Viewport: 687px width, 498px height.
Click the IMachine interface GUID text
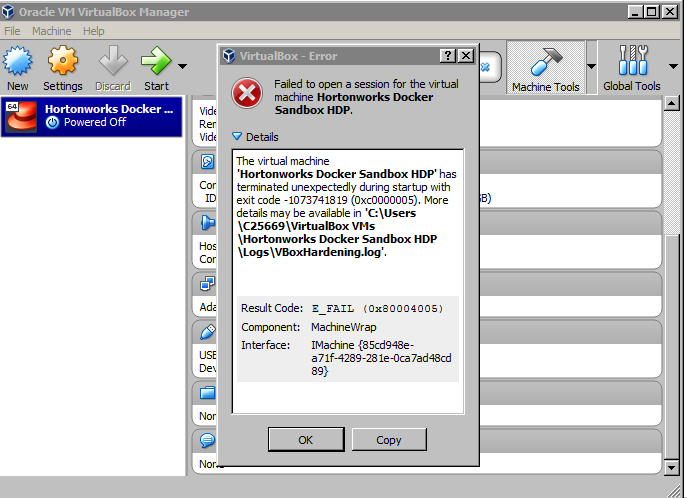(381, 358)
